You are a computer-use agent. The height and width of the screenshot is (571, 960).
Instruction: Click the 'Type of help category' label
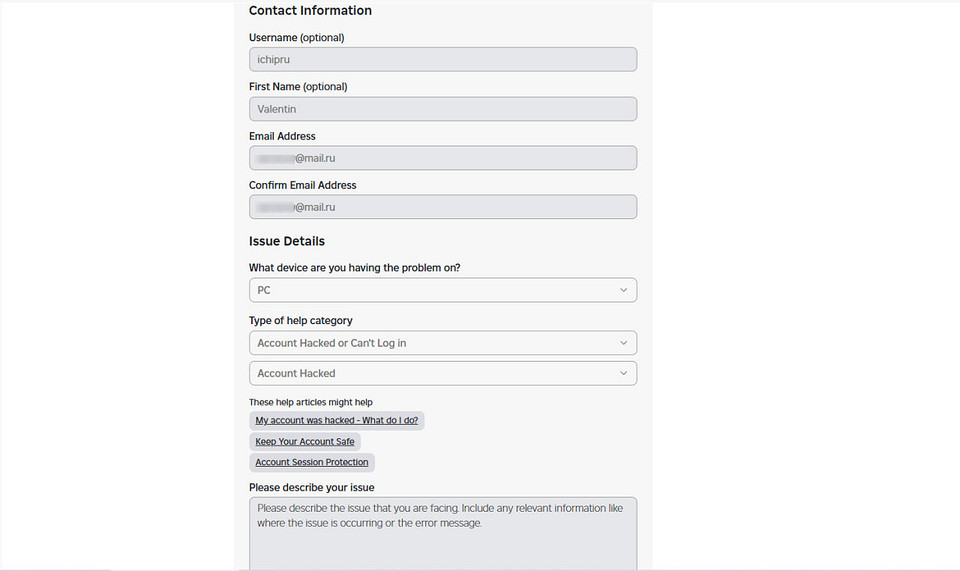tap(300, 321)
